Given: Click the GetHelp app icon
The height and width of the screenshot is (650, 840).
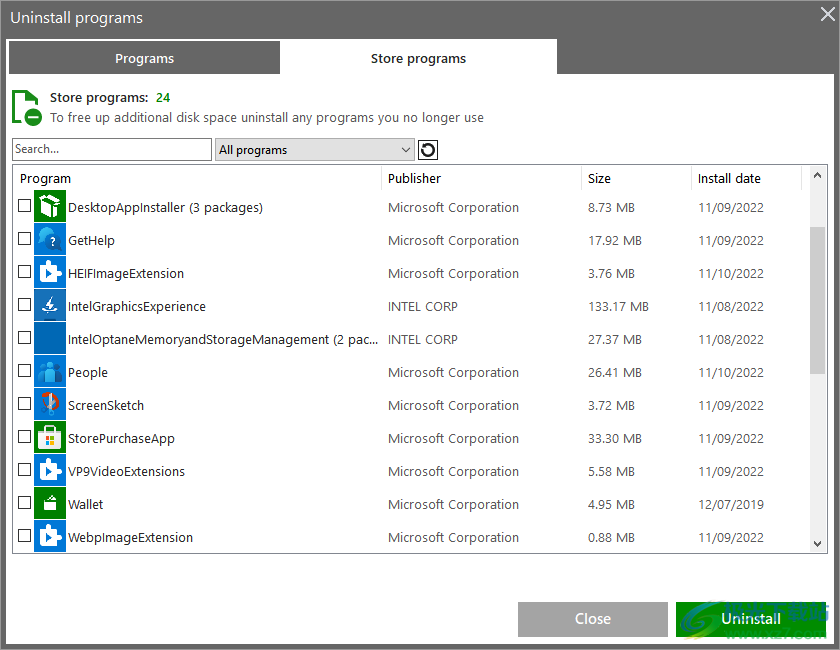Looking at the screenshot, I should click(50, 240).
